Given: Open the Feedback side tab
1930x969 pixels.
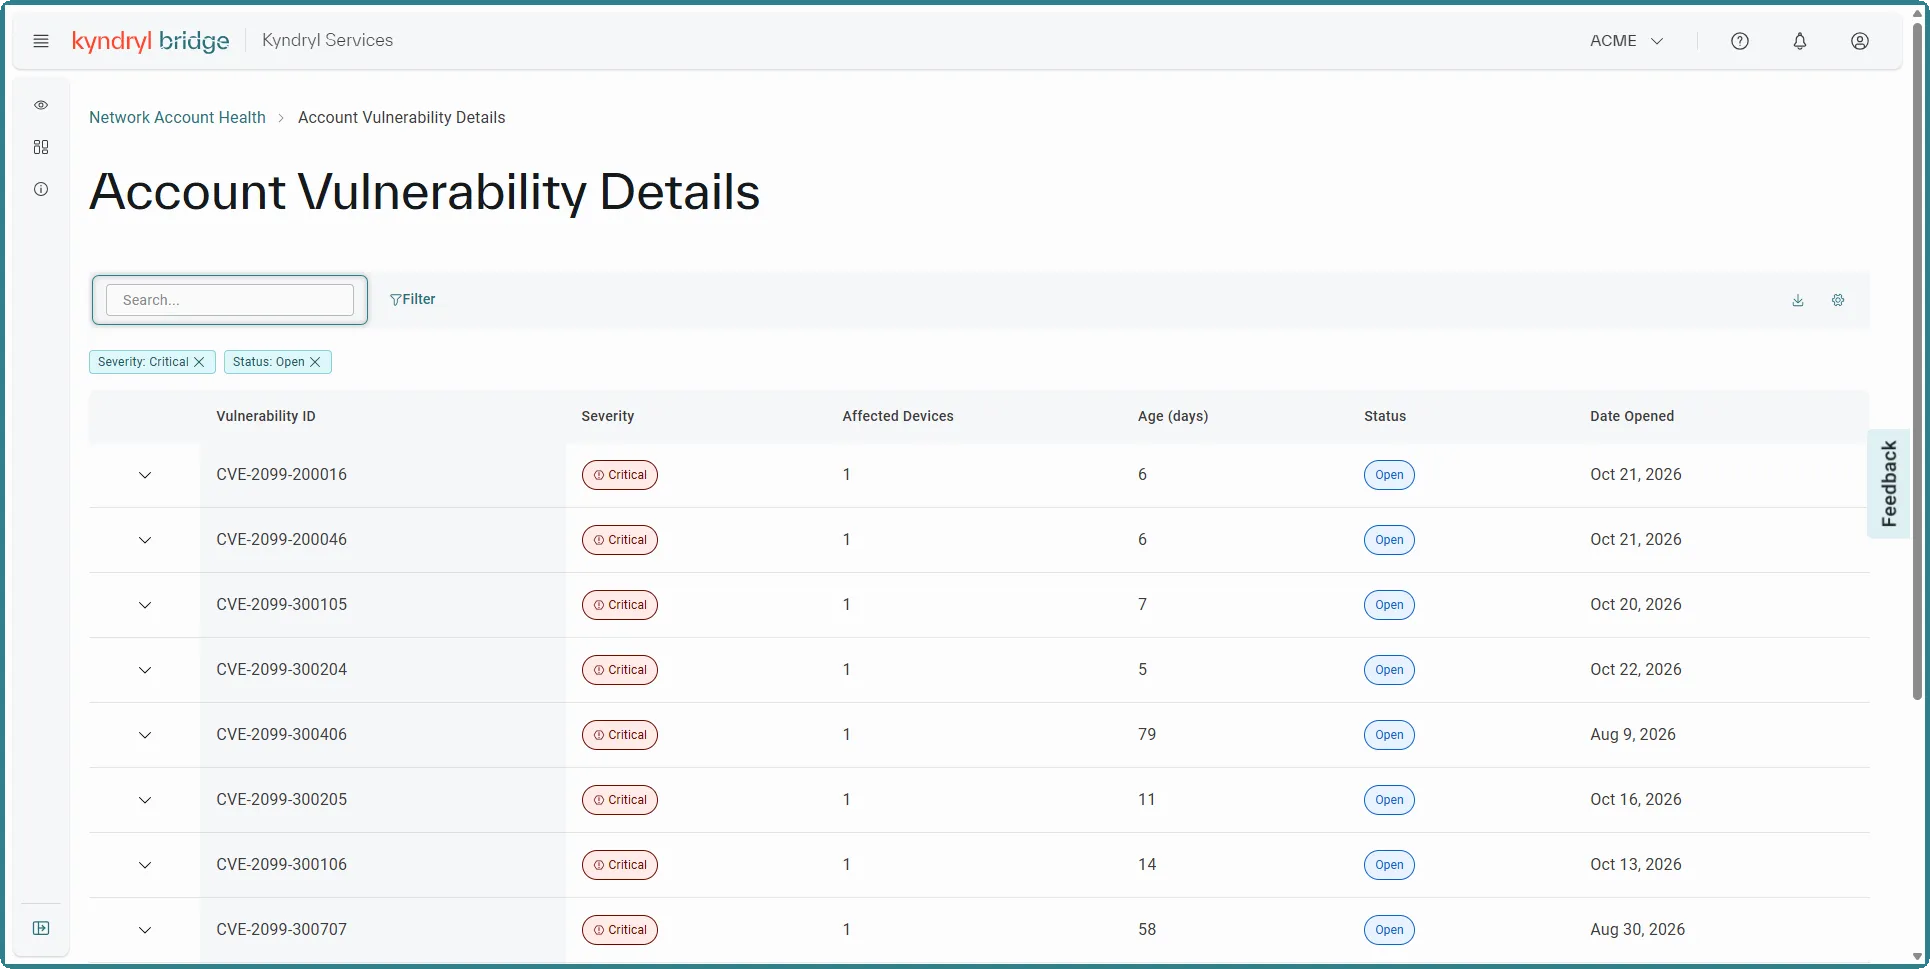Looking at the screenshot, I should (x=1889, y=484).
